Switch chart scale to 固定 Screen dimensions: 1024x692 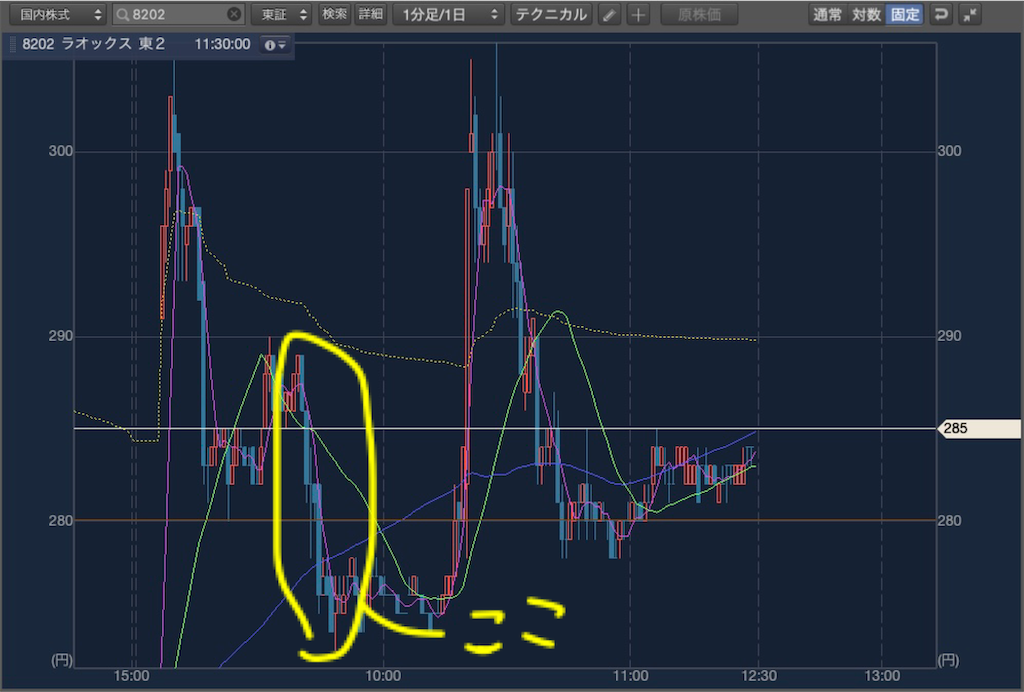click(904, 14)
